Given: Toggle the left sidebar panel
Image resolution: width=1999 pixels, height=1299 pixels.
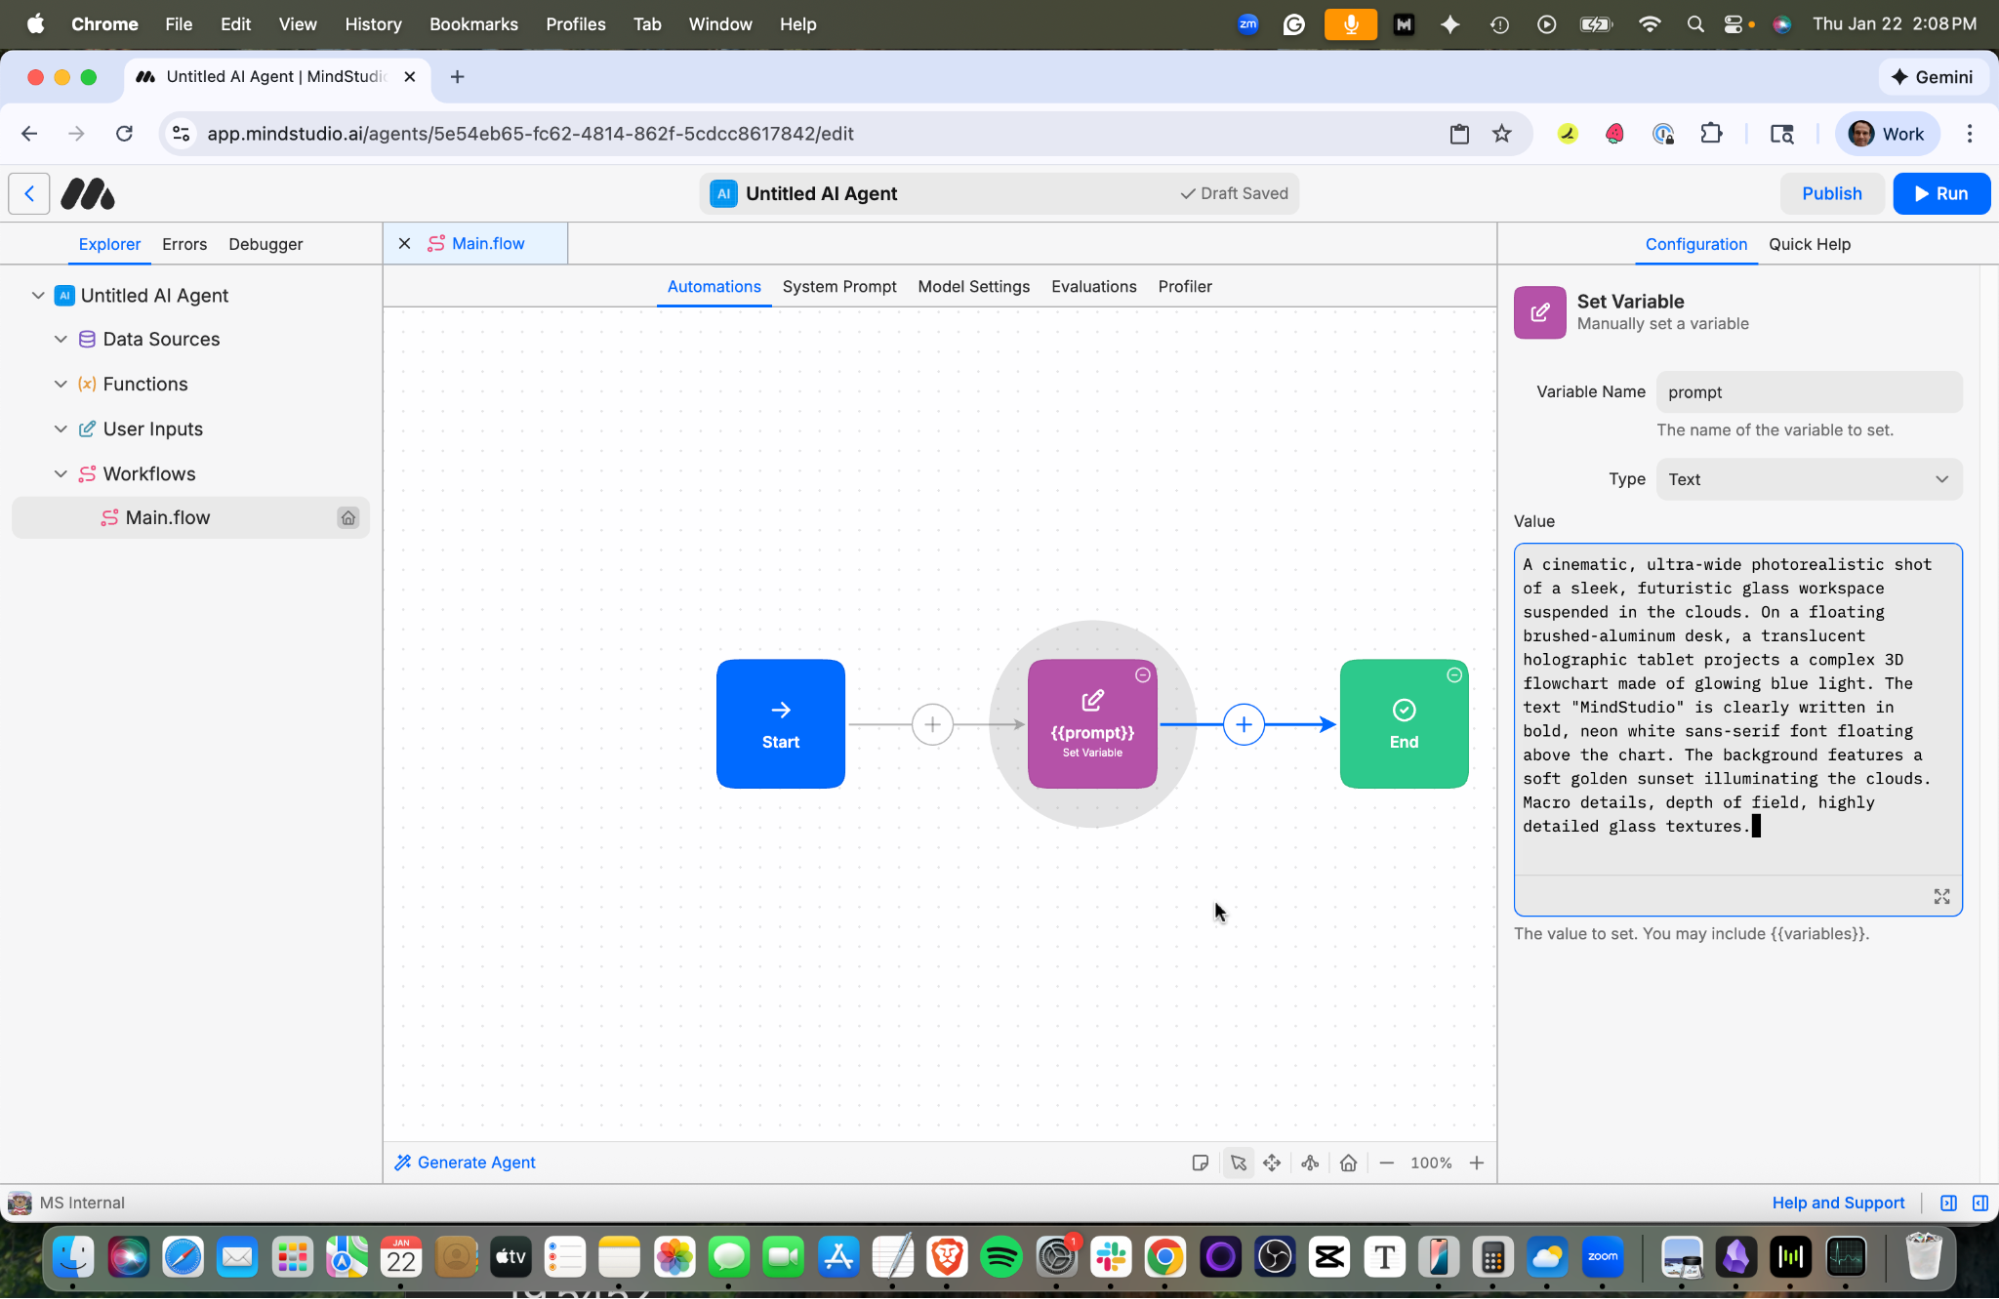Looking at the screenshot, I should click(x=1948, y=1202).
